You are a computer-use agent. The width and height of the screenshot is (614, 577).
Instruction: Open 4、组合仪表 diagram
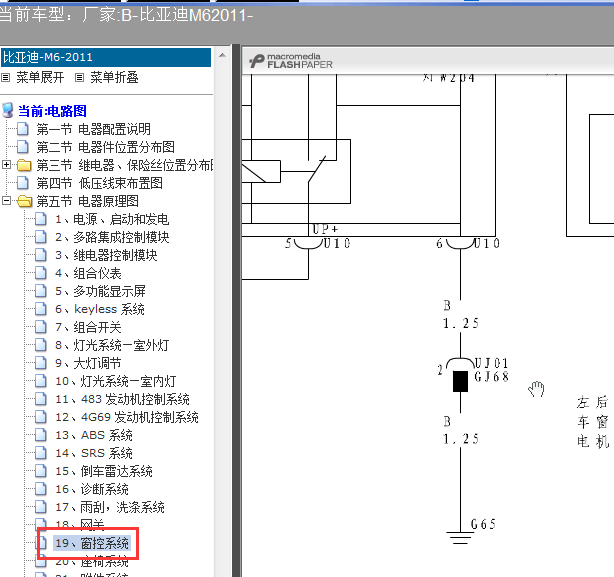88,273
